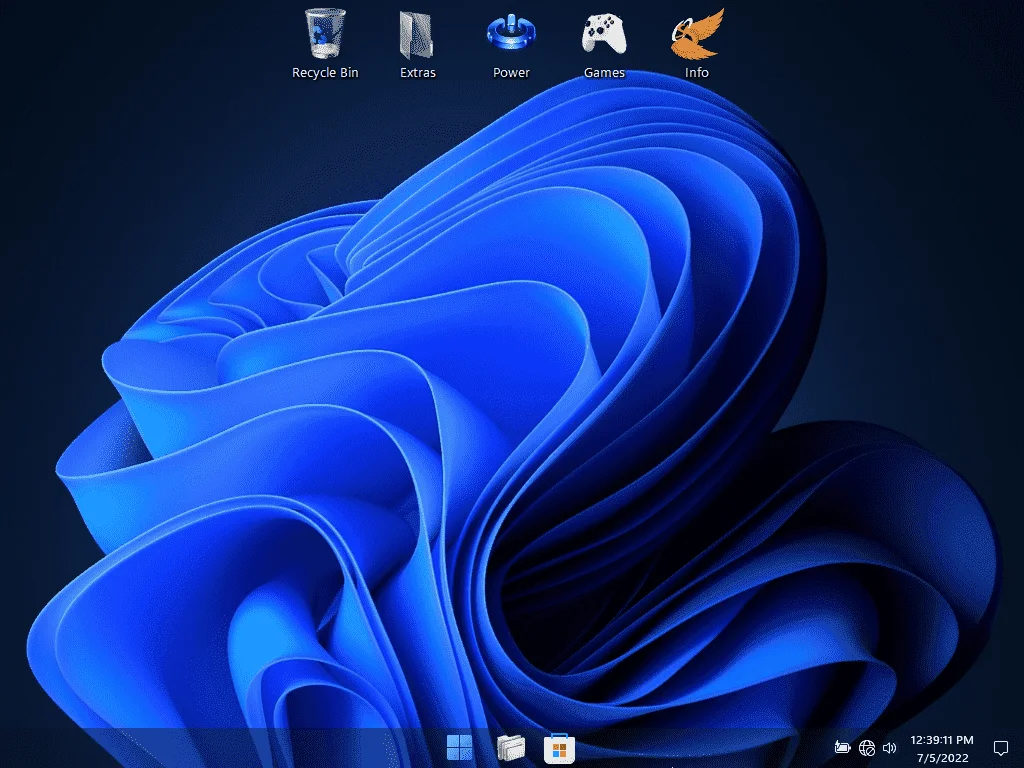Launch File Explorer from the taskbar
Image resolution: width=1024 pixels, height=768 pixels.
pos(511,748)
